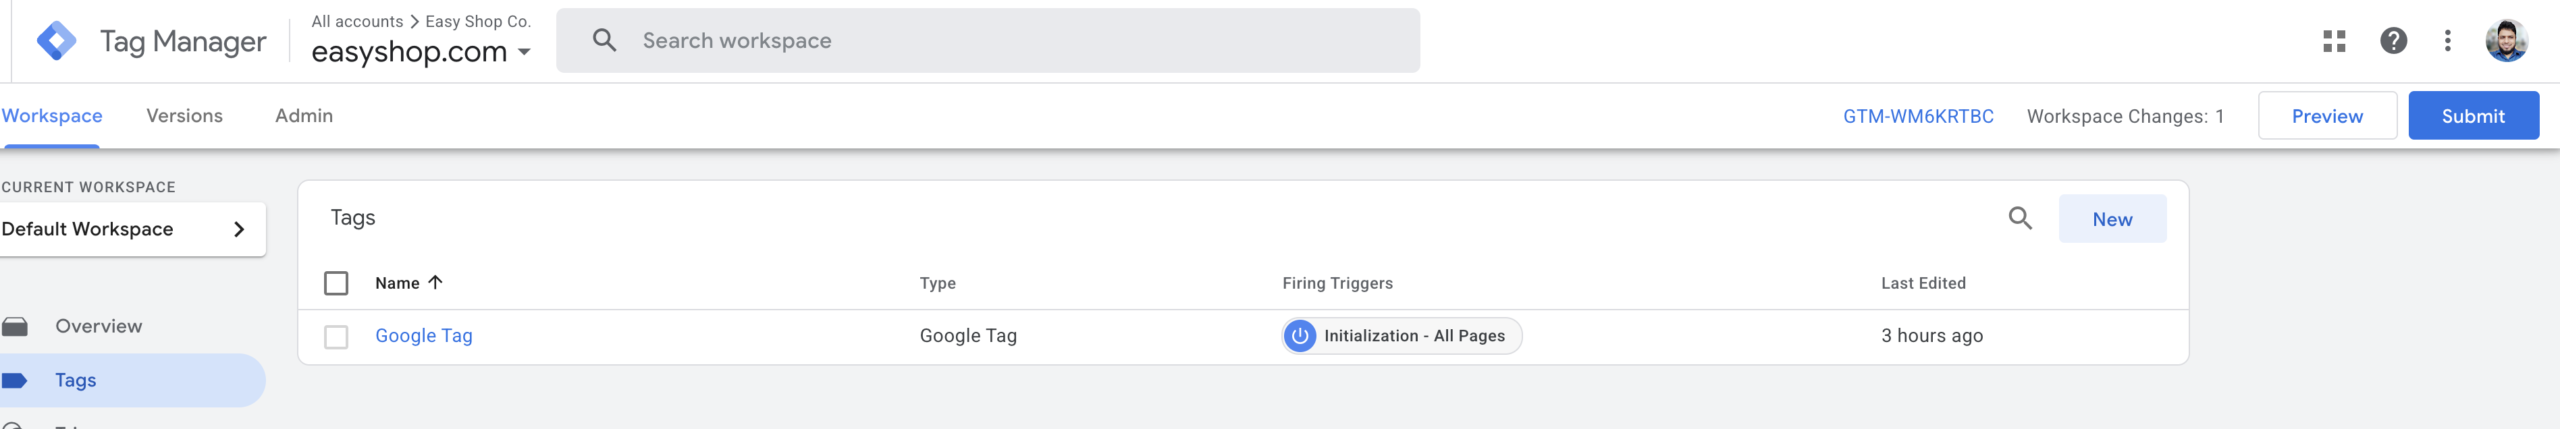Open the Google Tag name link
This screenshot has width=2560, height=429.
424,336
